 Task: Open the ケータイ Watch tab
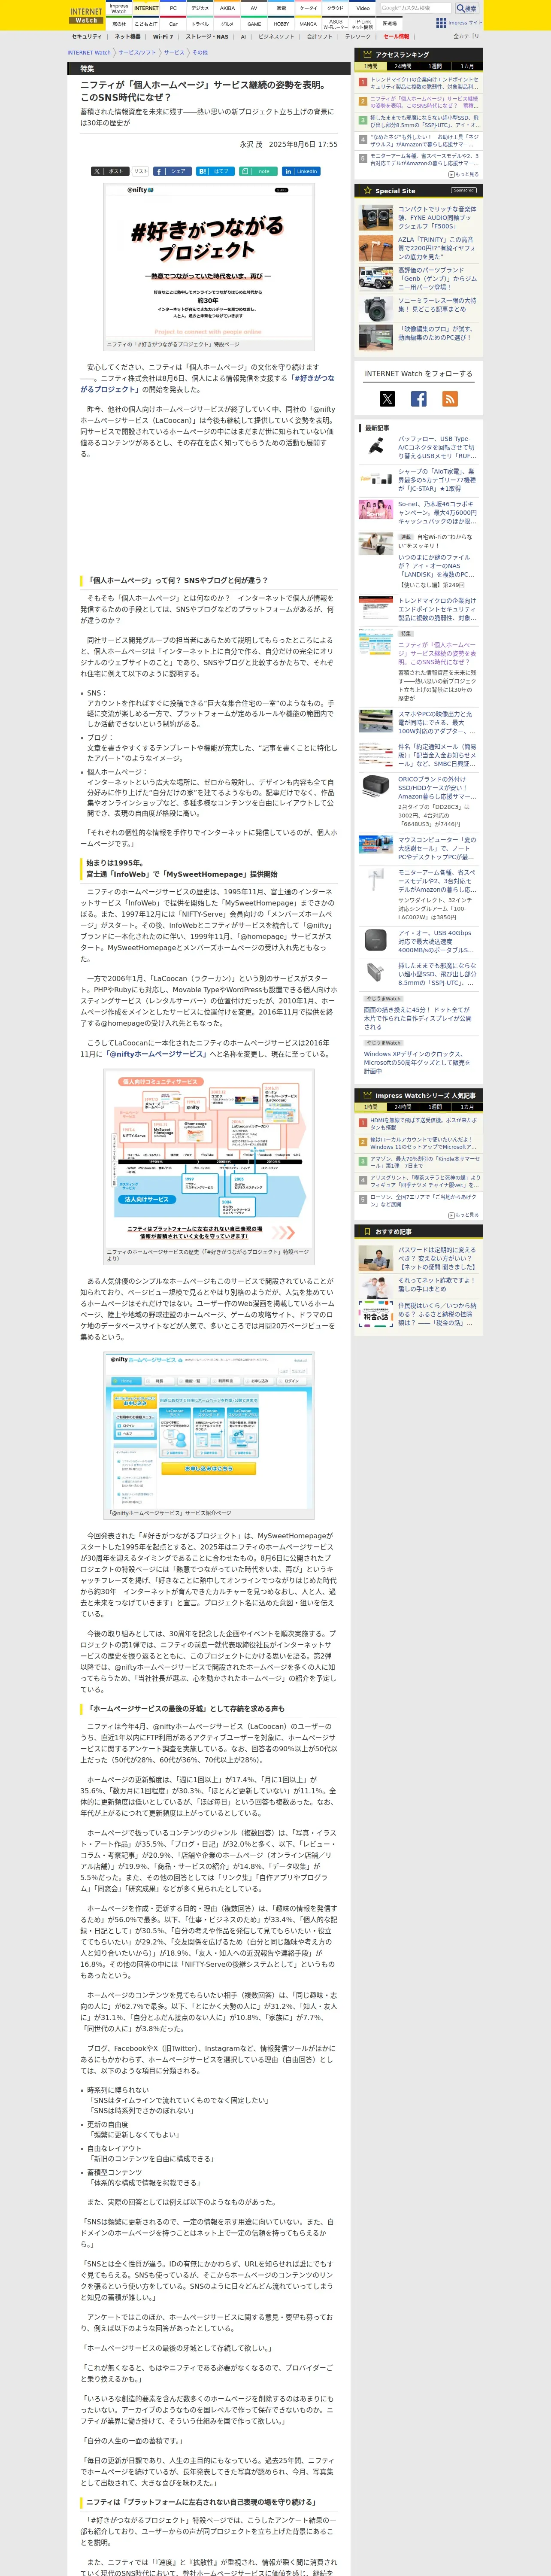(x=309, y=8)
